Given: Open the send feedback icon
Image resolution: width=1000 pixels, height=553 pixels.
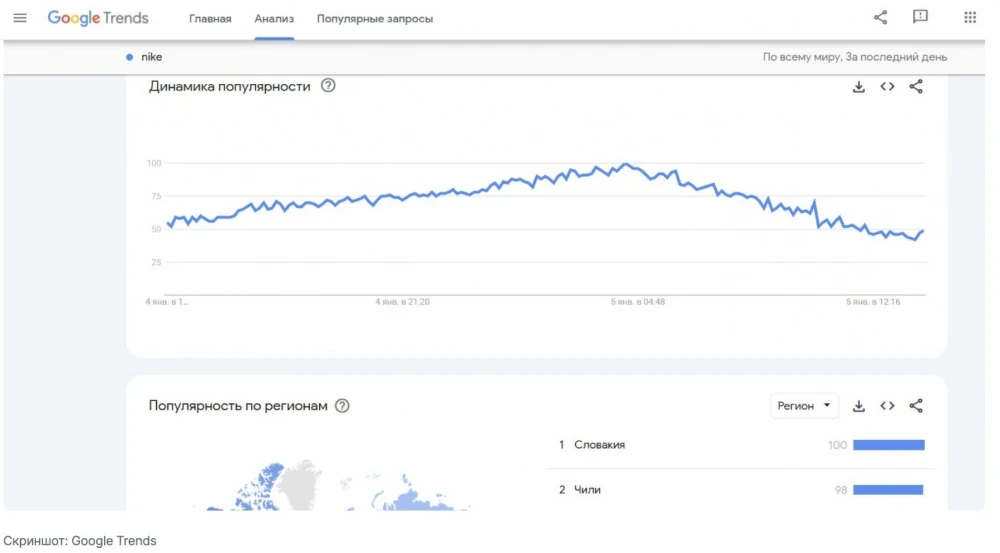Looking at the screenshot, I should pyautogui.click(x=920, y=17).
